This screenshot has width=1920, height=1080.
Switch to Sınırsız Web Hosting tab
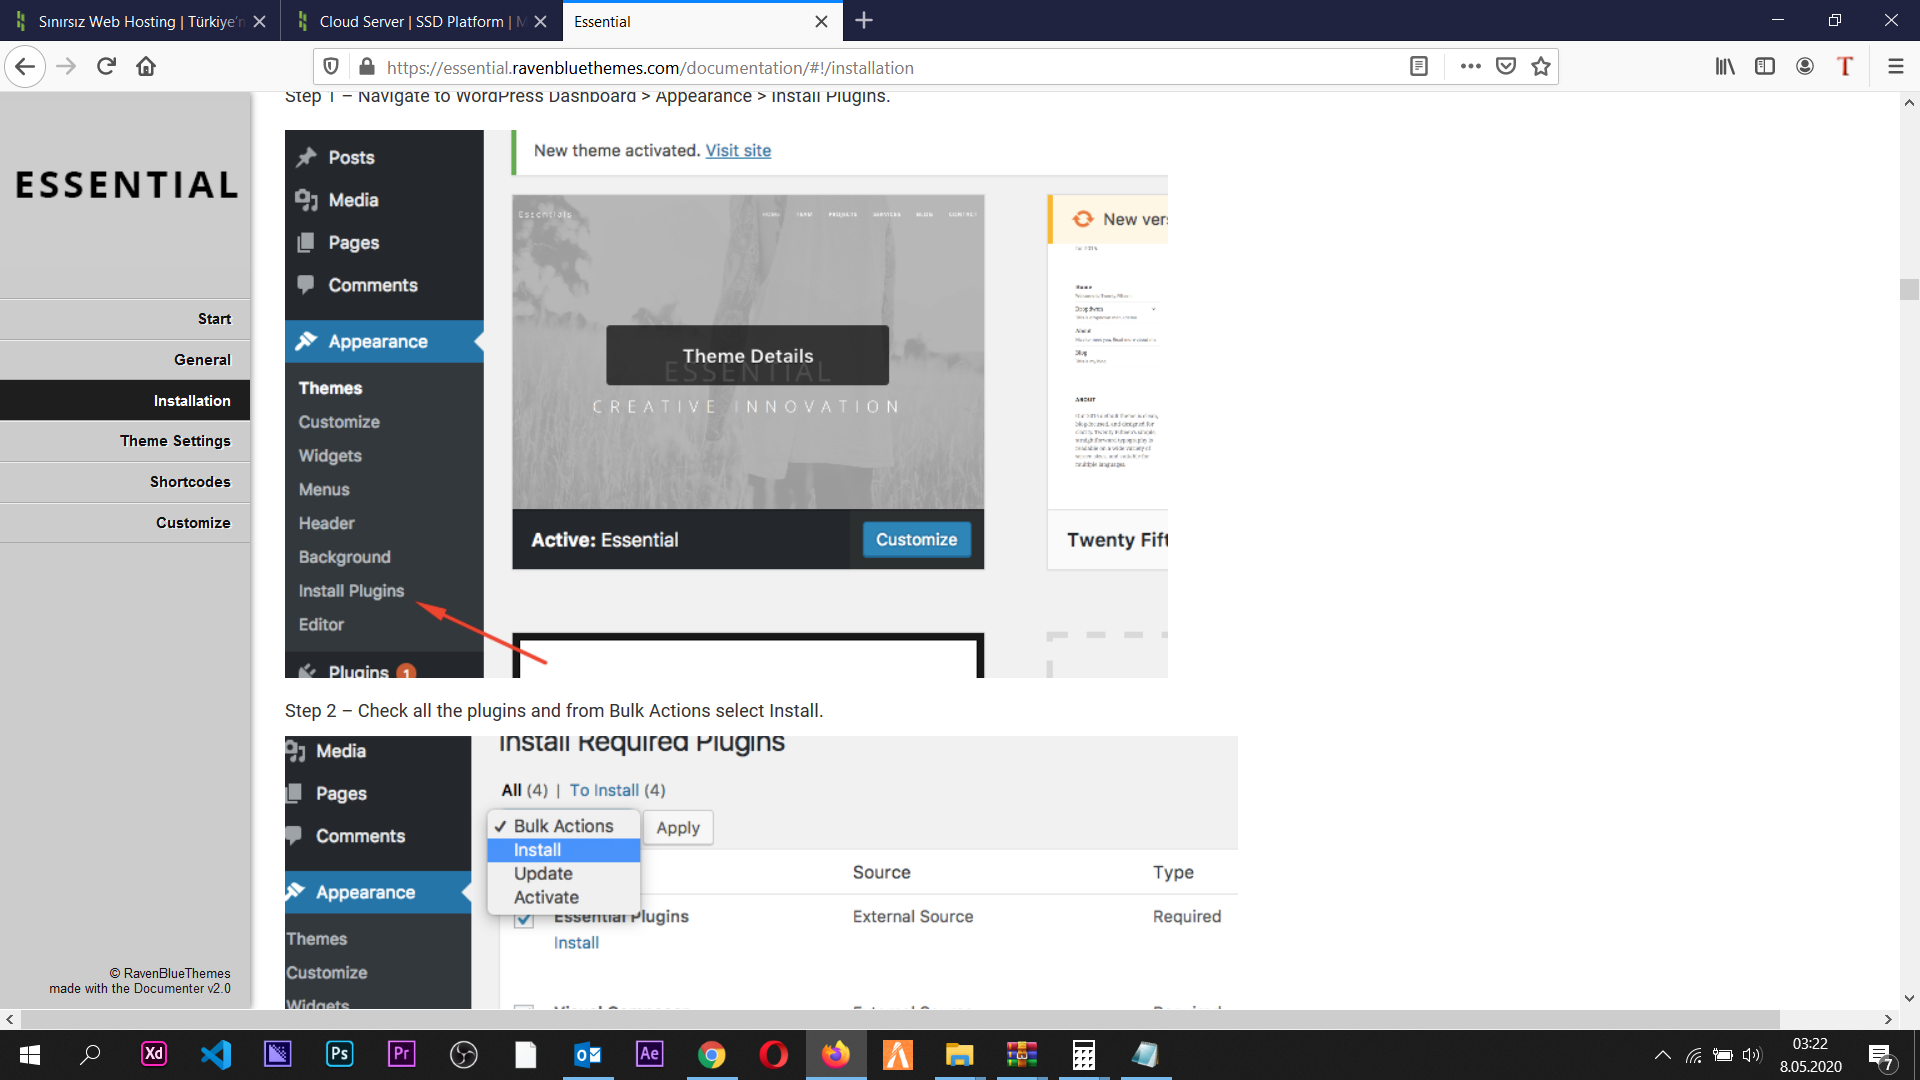point(140,21)
